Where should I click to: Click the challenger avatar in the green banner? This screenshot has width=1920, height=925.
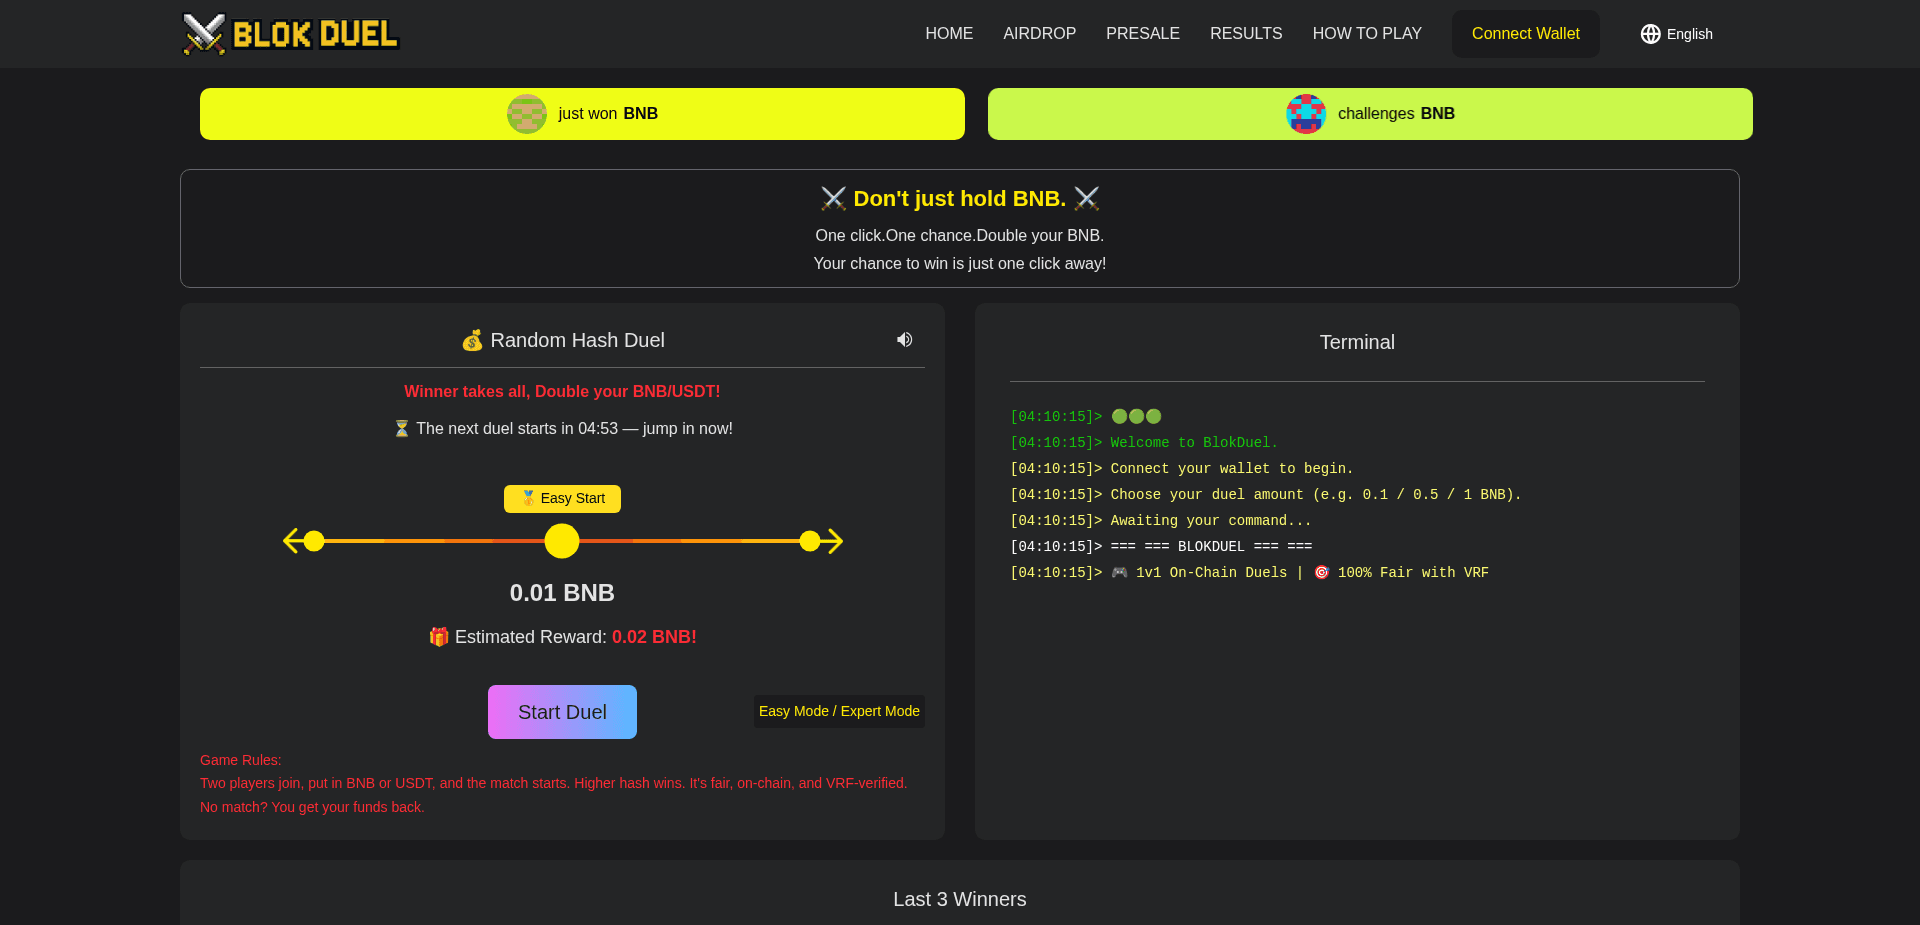click(1305, 113)
